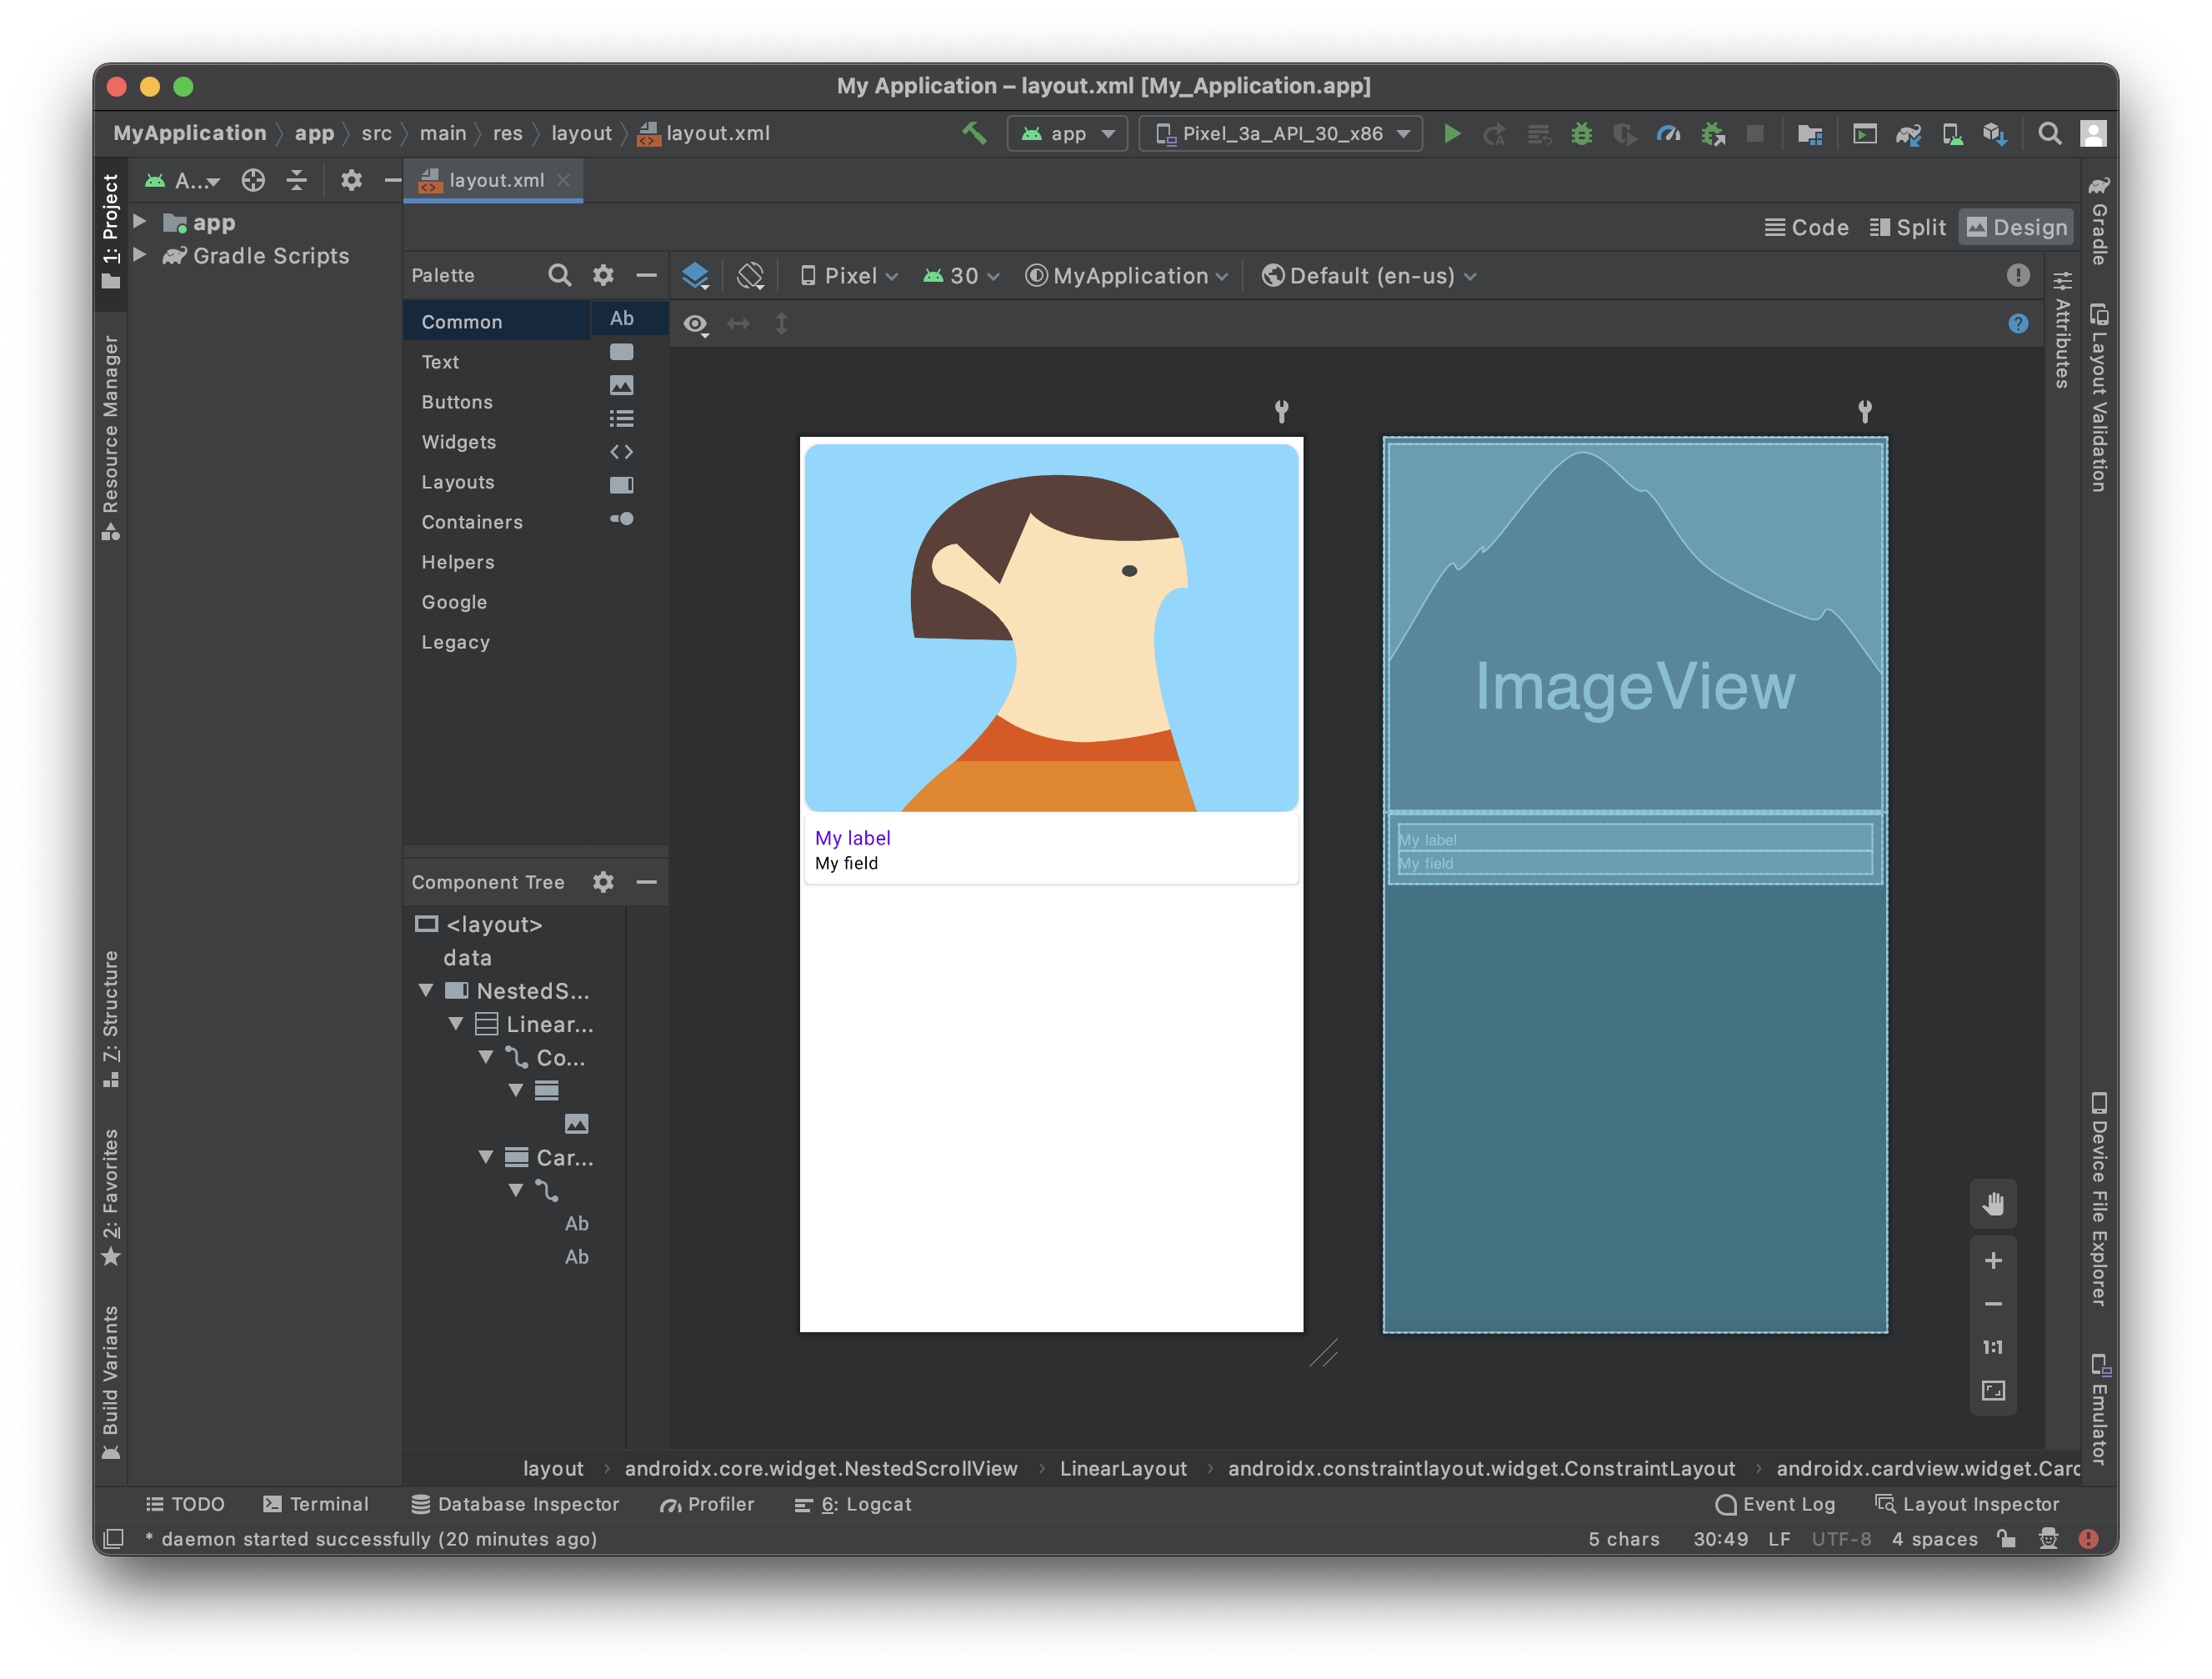Click the ImageView in blueprint view
This screenshot has width=2212, height=1679.
click(x=1635, y=625)
